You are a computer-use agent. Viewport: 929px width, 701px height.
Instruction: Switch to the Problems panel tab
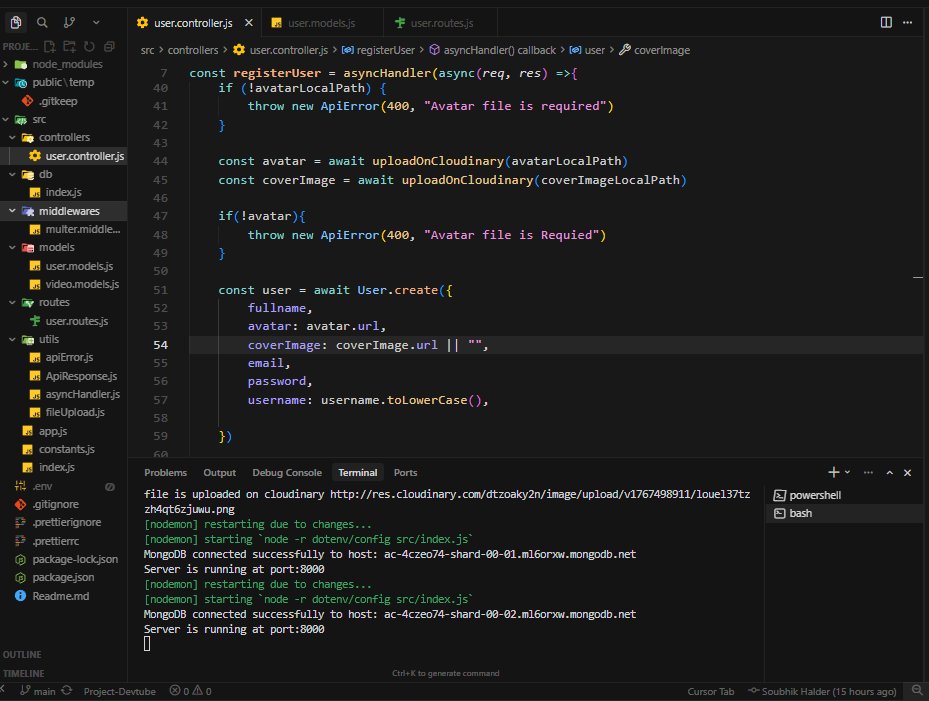click(165, 472)
